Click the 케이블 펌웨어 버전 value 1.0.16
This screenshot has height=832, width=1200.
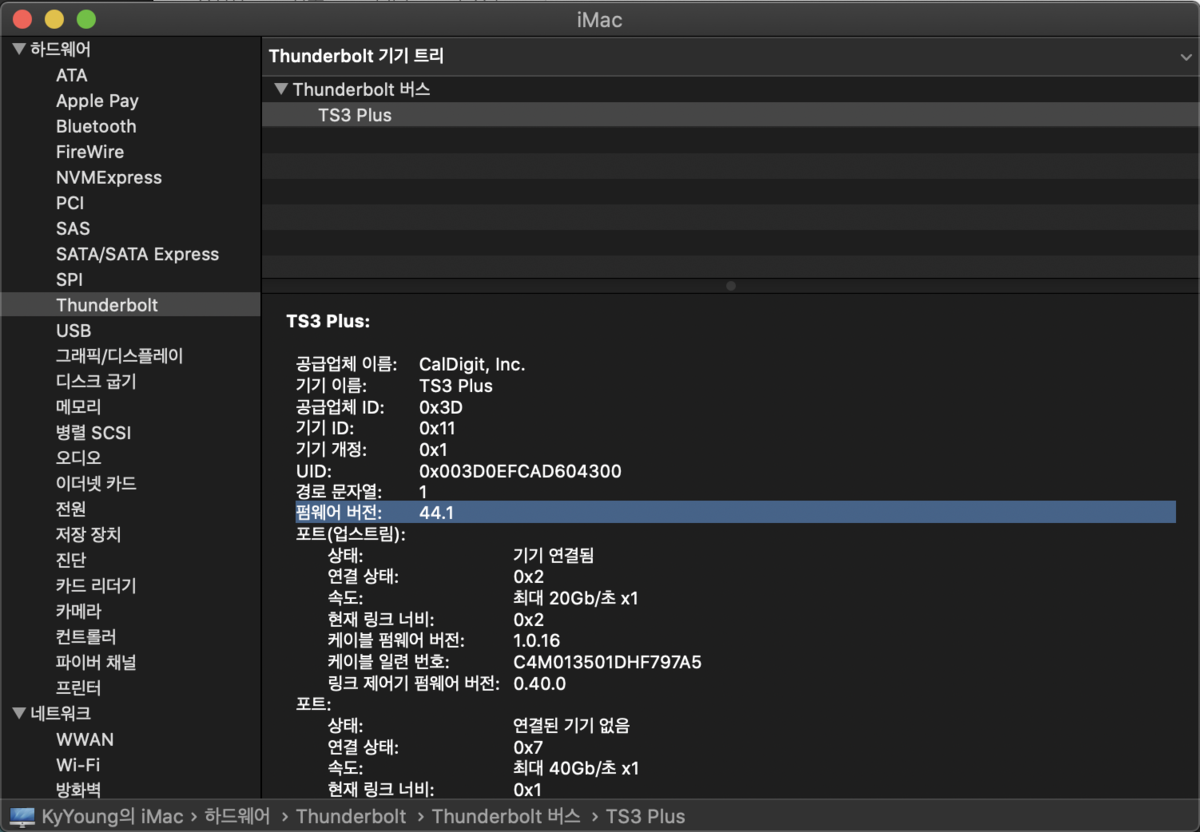pyautogui.click(x=537, y=640)
